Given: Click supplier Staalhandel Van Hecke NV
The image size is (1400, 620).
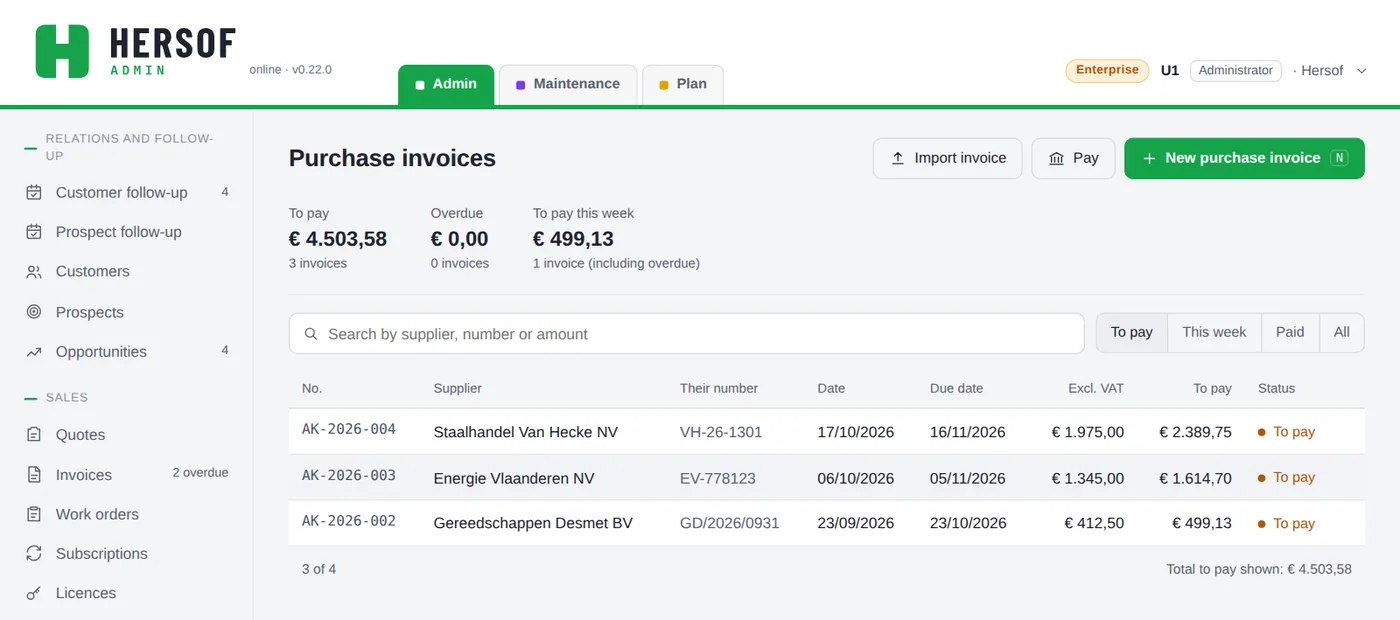Looking at the screenshot, I should pyautogui.click(x=525, y=432).
